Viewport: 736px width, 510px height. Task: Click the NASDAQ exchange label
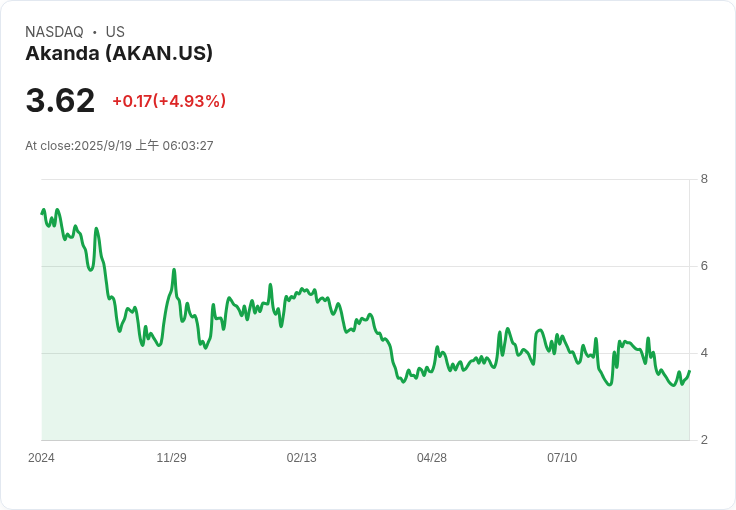54,32
